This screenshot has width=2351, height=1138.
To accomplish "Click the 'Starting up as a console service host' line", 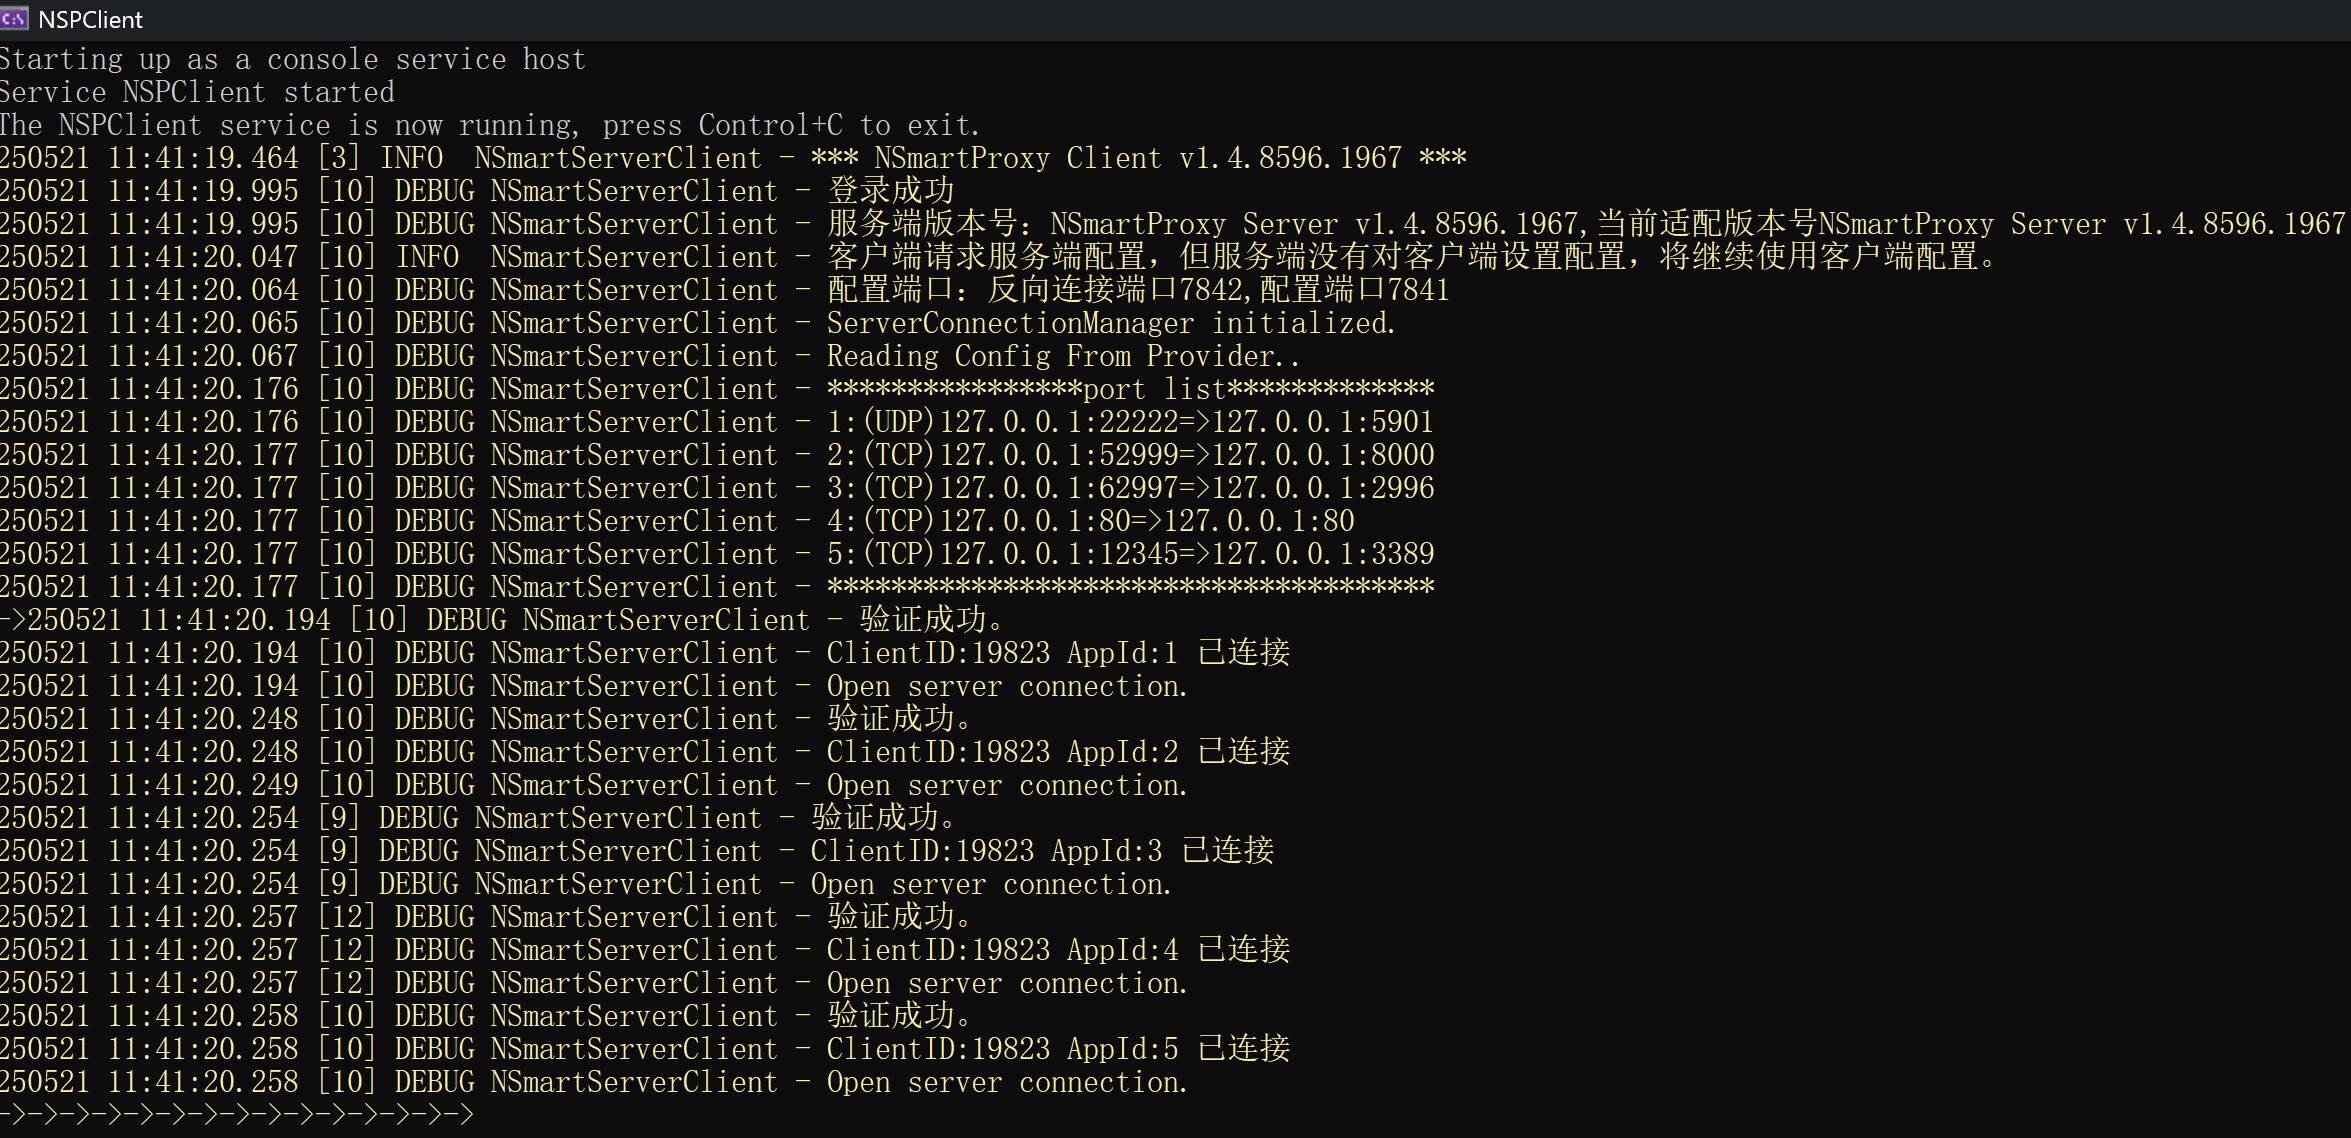I will coord(292,60).
